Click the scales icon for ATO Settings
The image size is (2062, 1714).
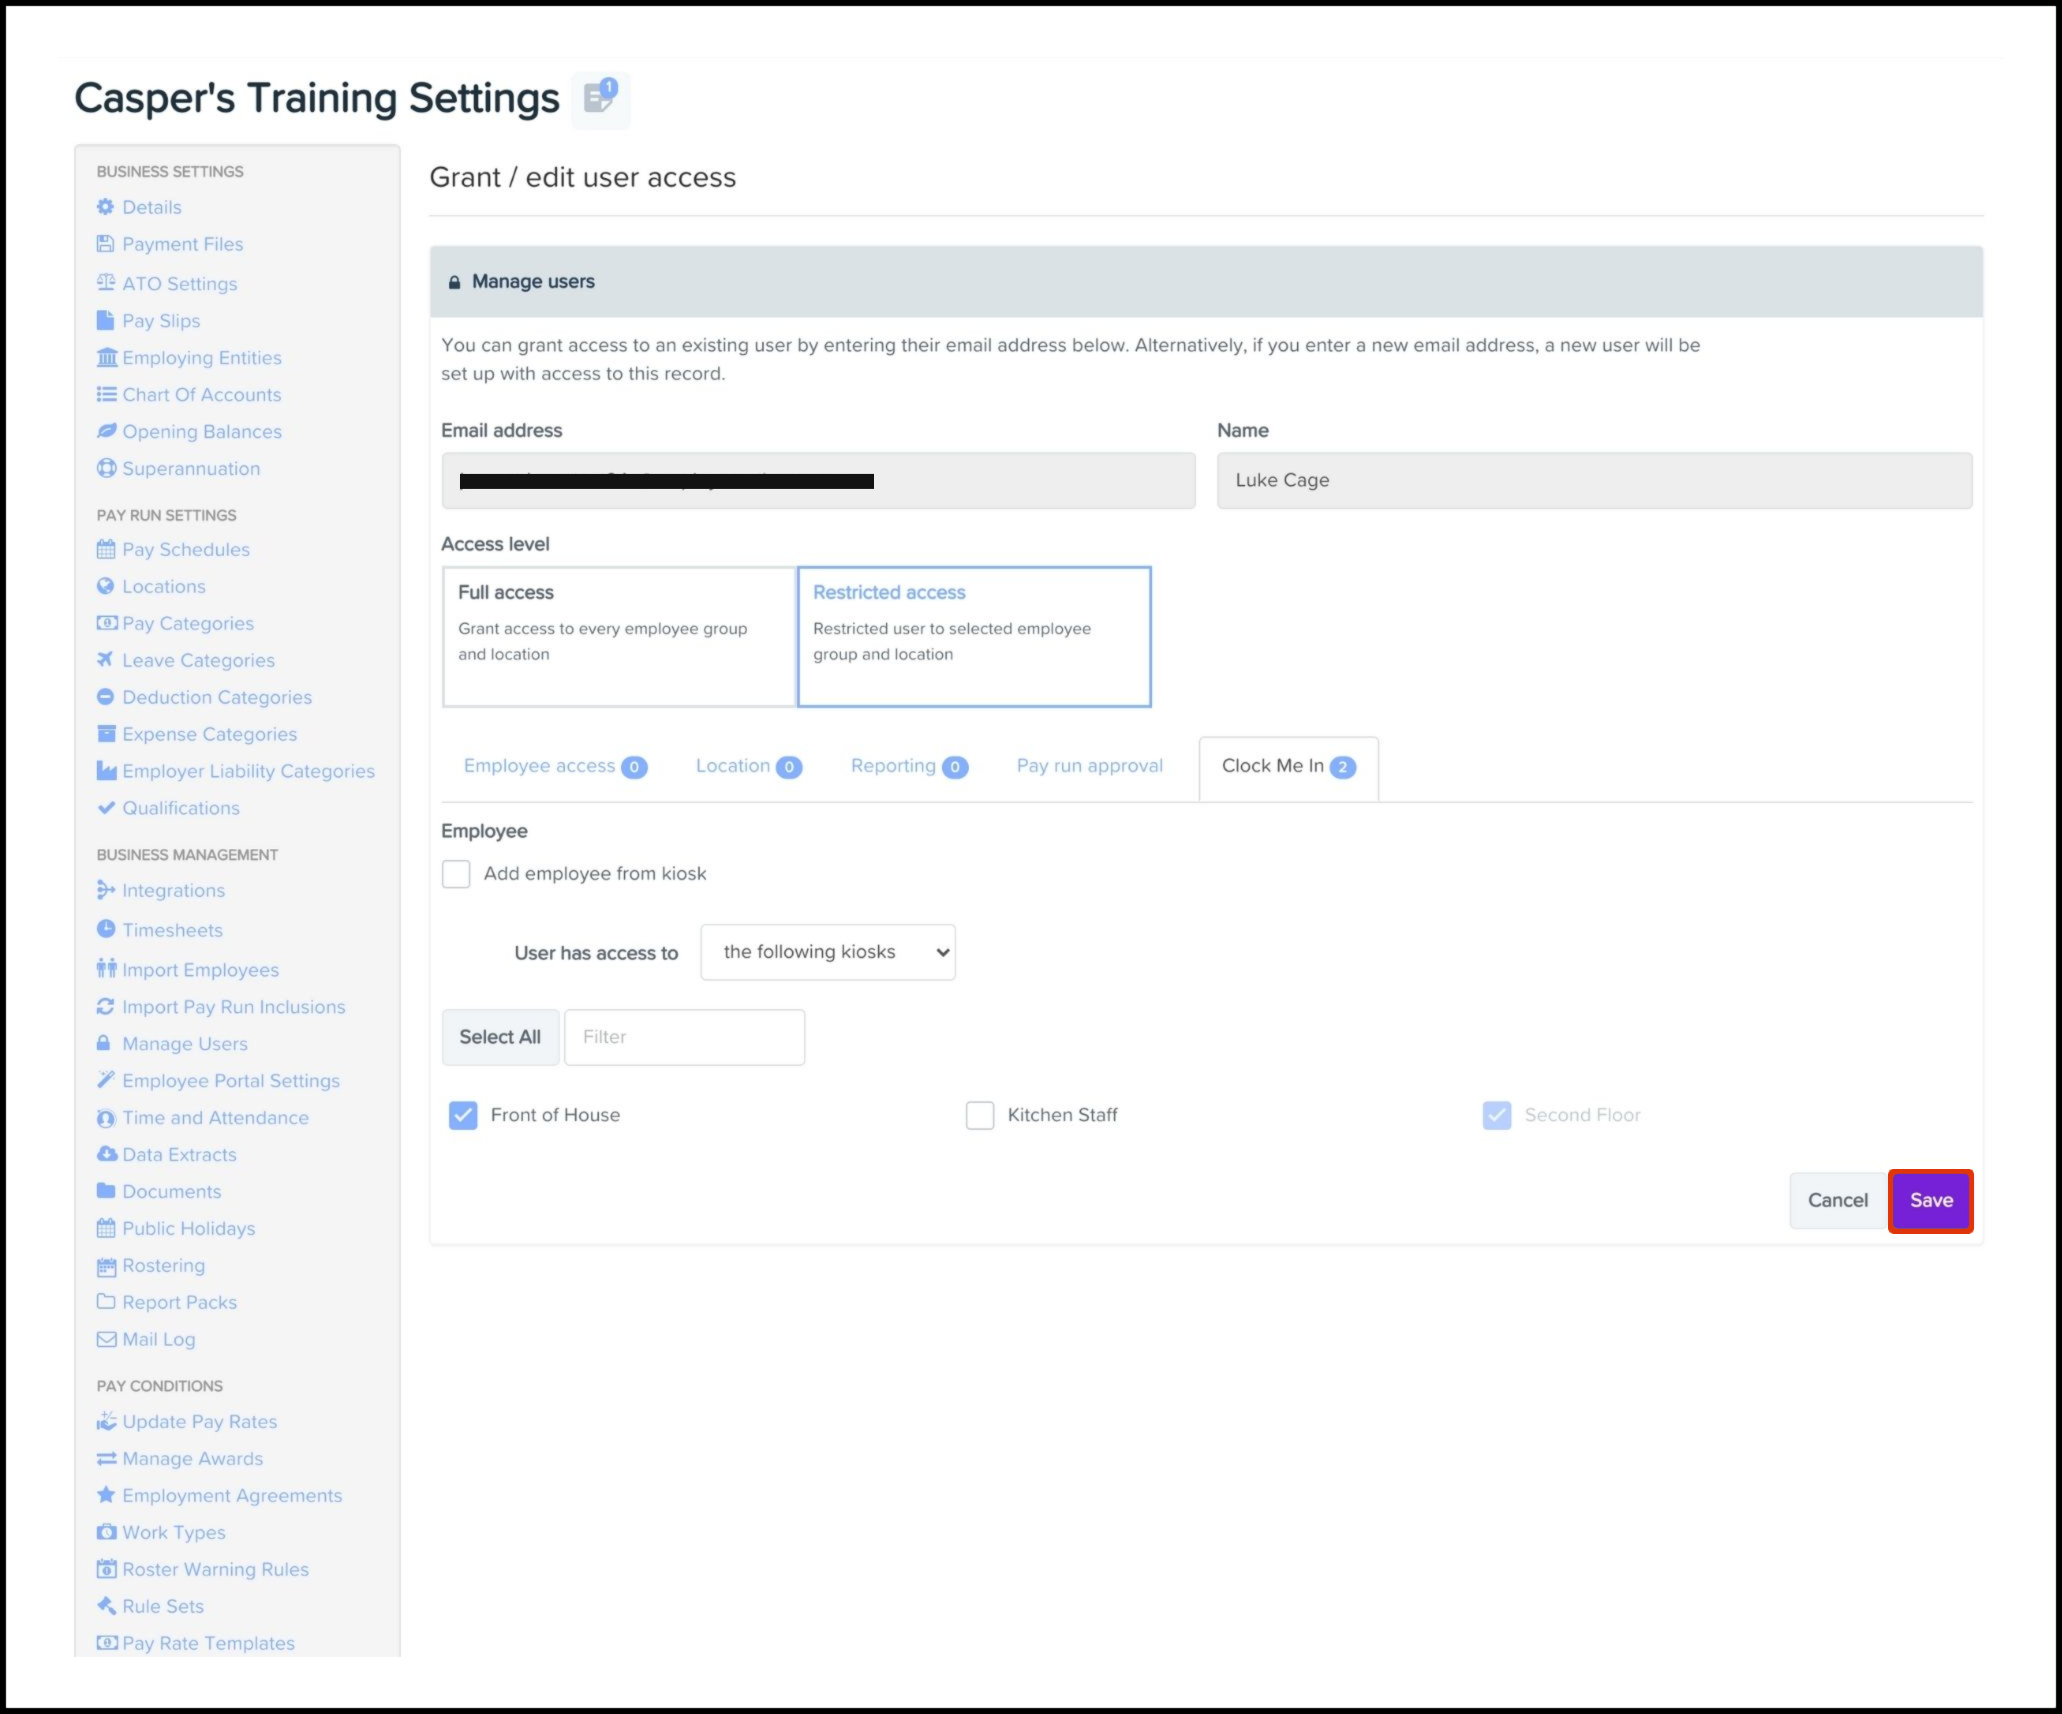[x=106, y=283]
